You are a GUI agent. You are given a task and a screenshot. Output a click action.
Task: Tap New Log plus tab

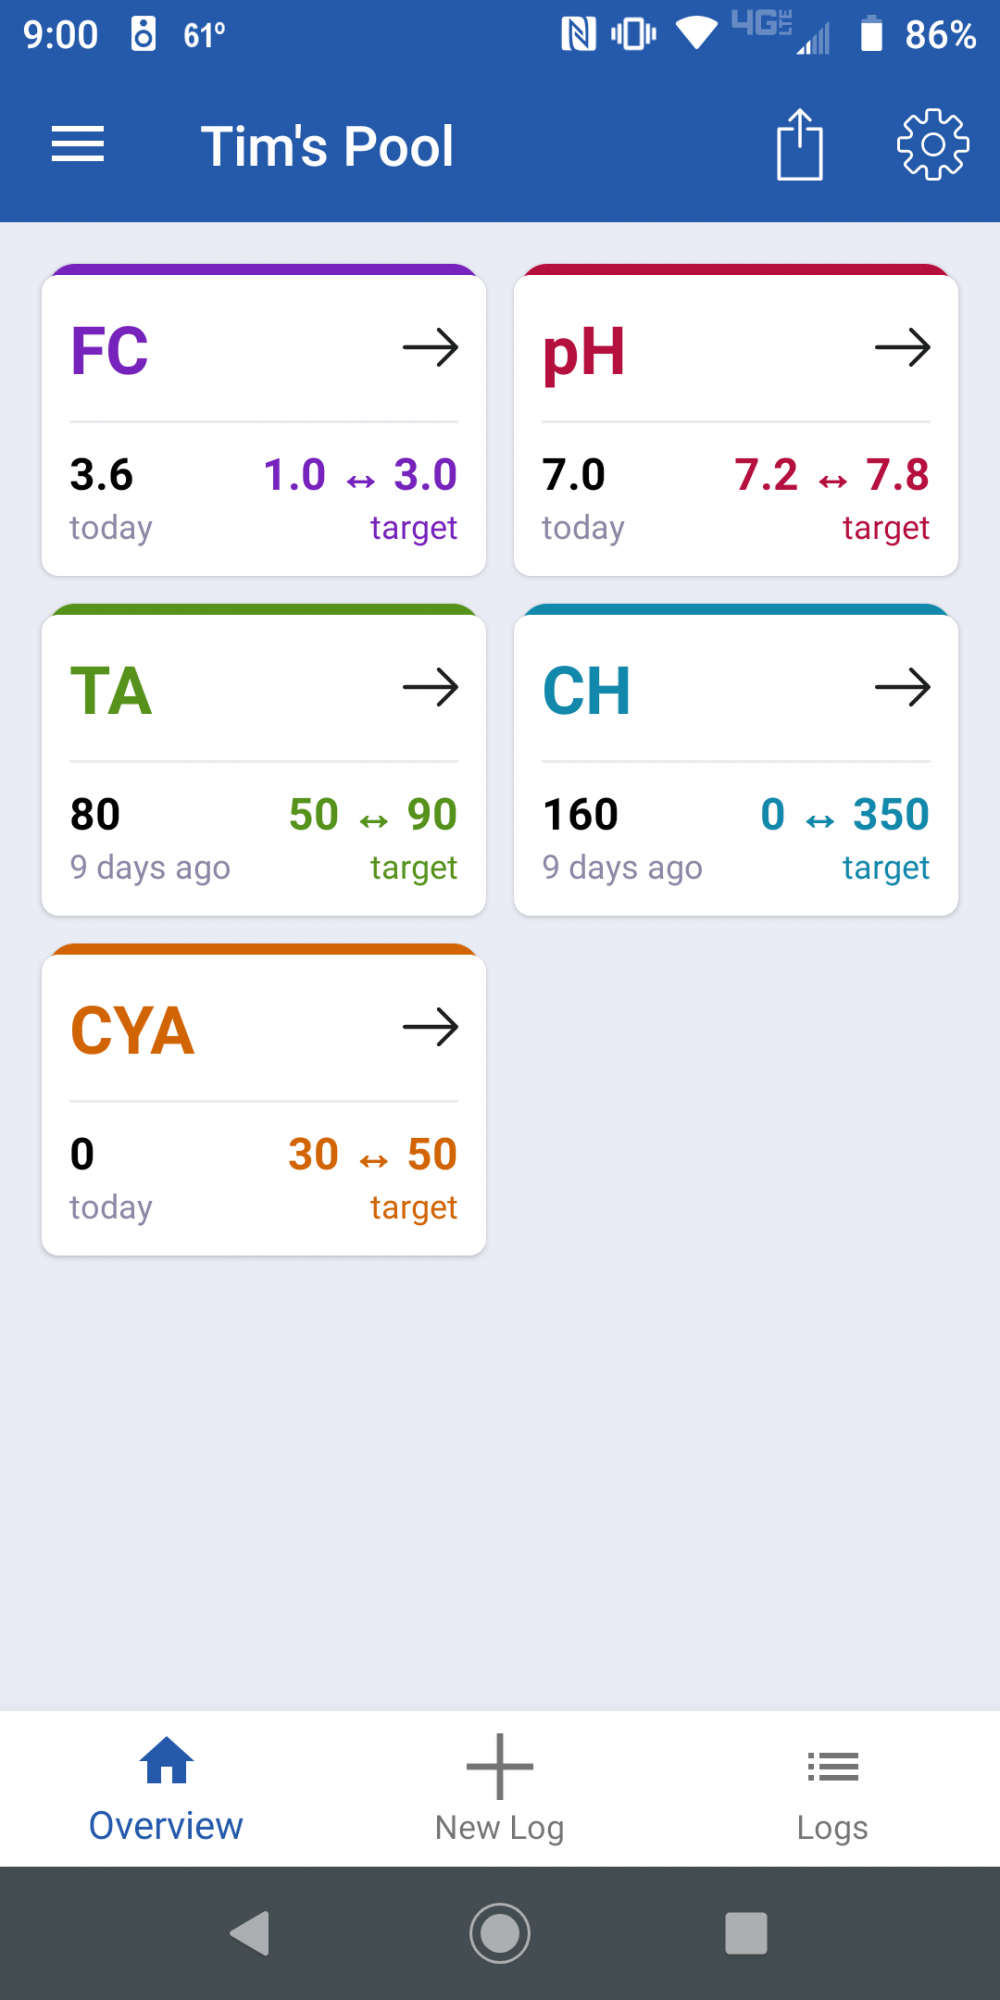click(500, 1789)
